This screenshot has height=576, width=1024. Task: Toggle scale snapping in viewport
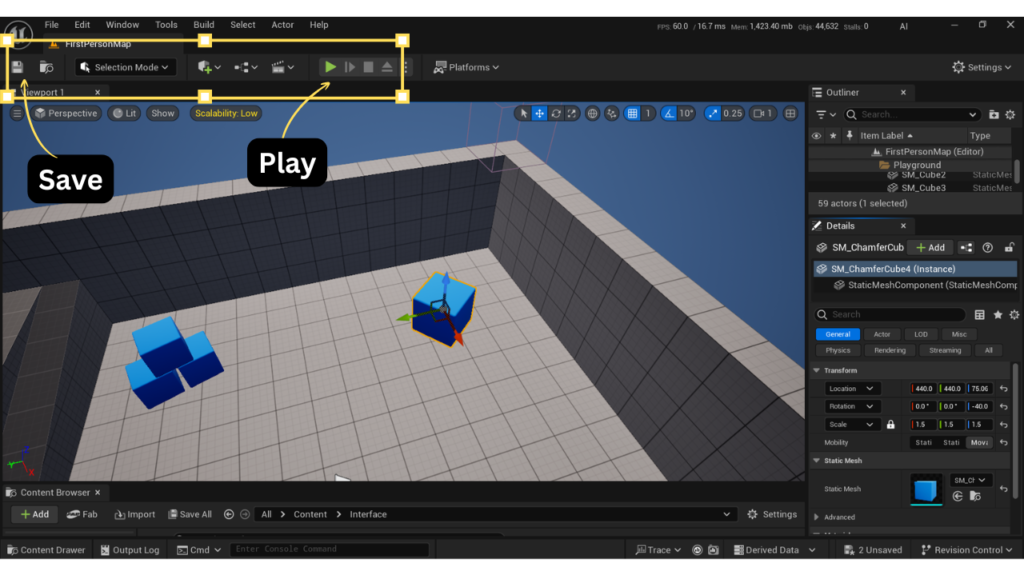point(712,114)
